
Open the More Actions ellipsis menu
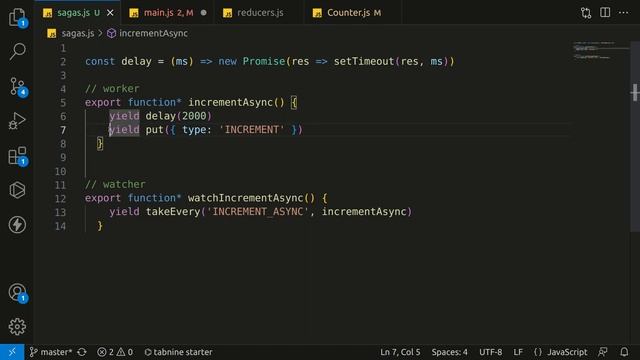[623, 13]
